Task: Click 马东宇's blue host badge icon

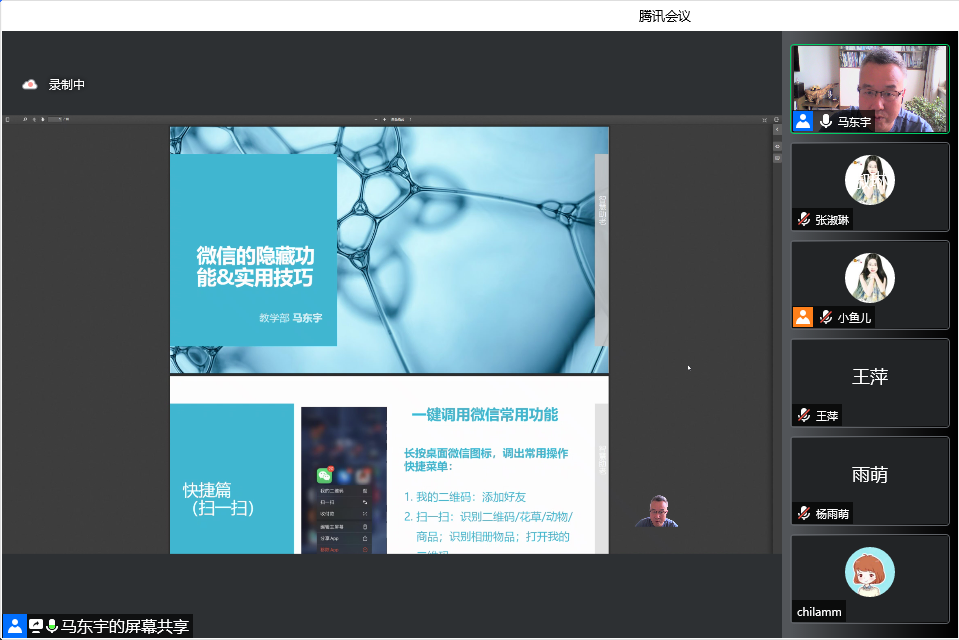Action: (x=803, y=121)
